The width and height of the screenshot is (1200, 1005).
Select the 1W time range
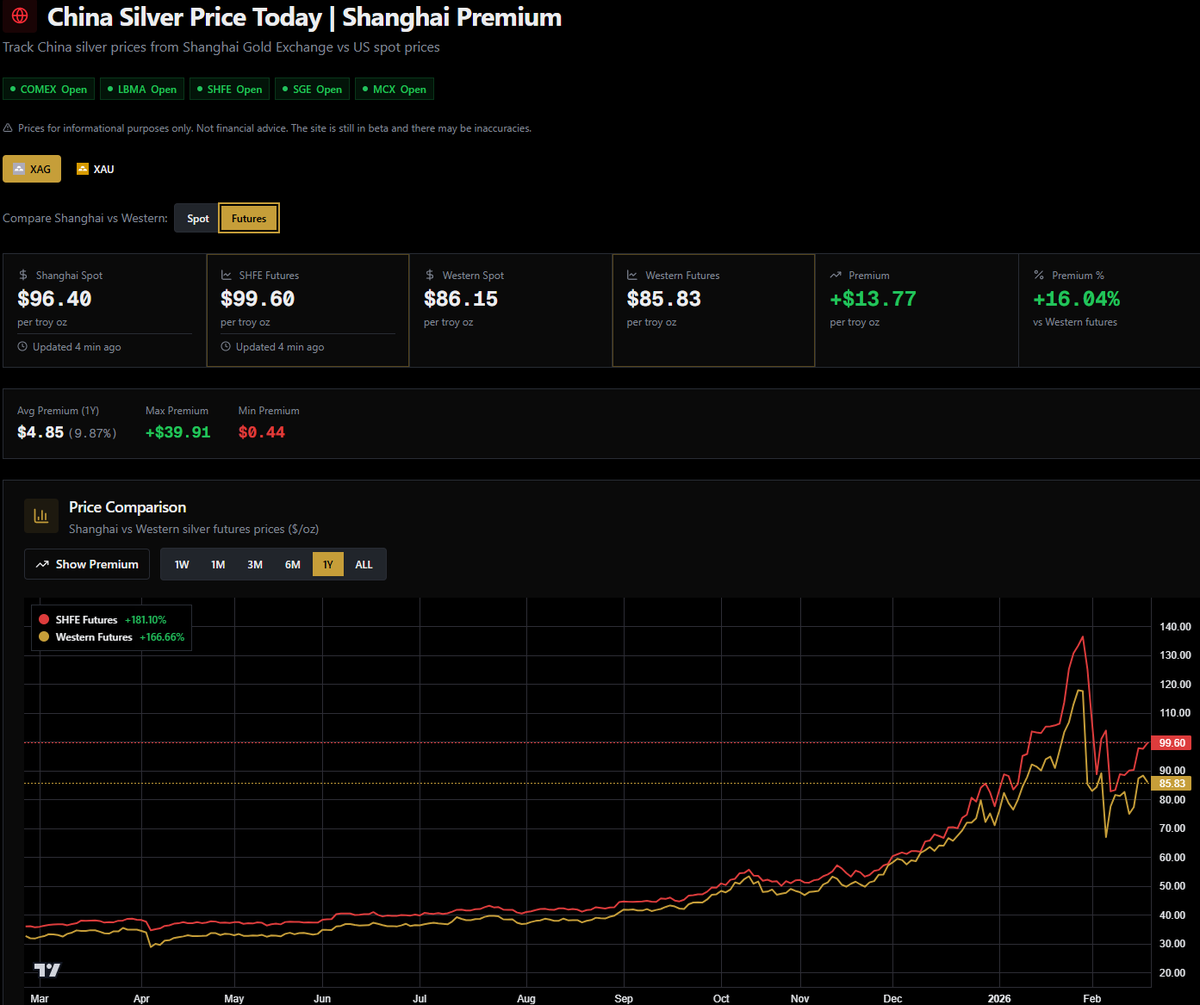click(181, 564)
